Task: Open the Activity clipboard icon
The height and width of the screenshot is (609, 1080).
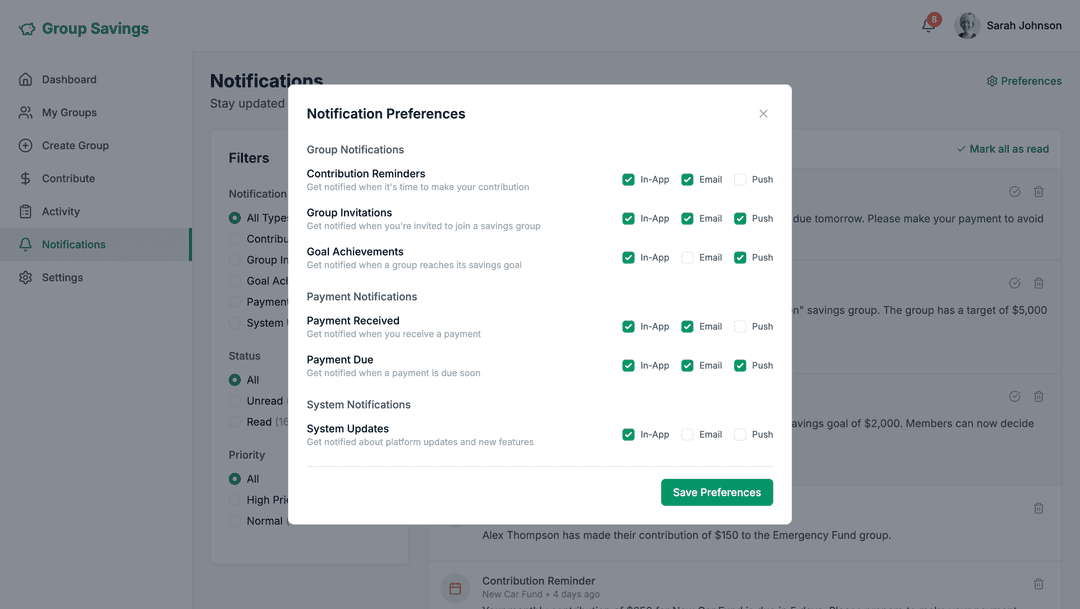Action: [24, 211]
